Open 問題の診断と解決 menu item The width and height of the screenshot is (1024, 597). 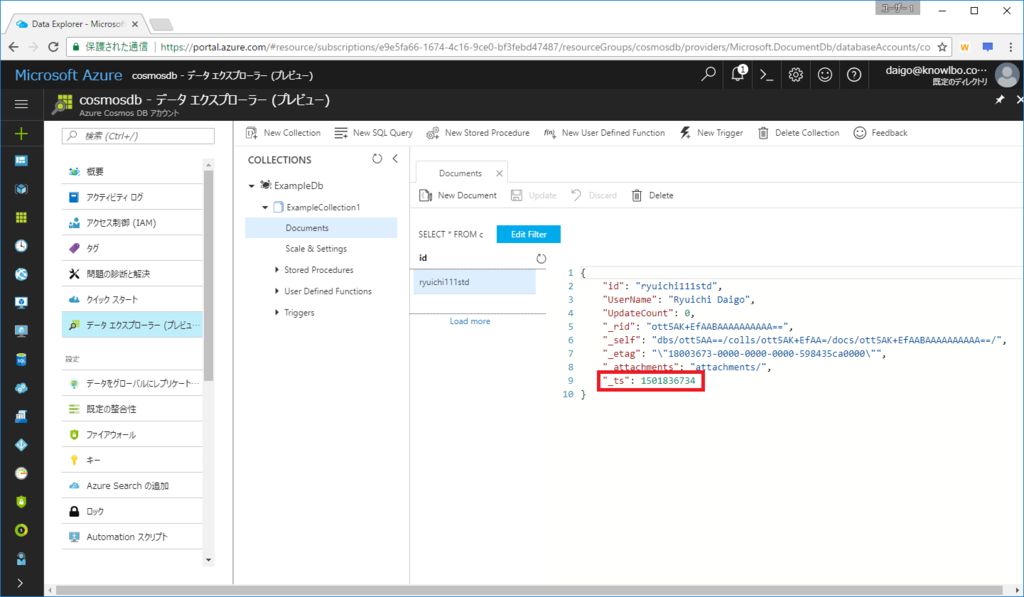pos(133,274)
